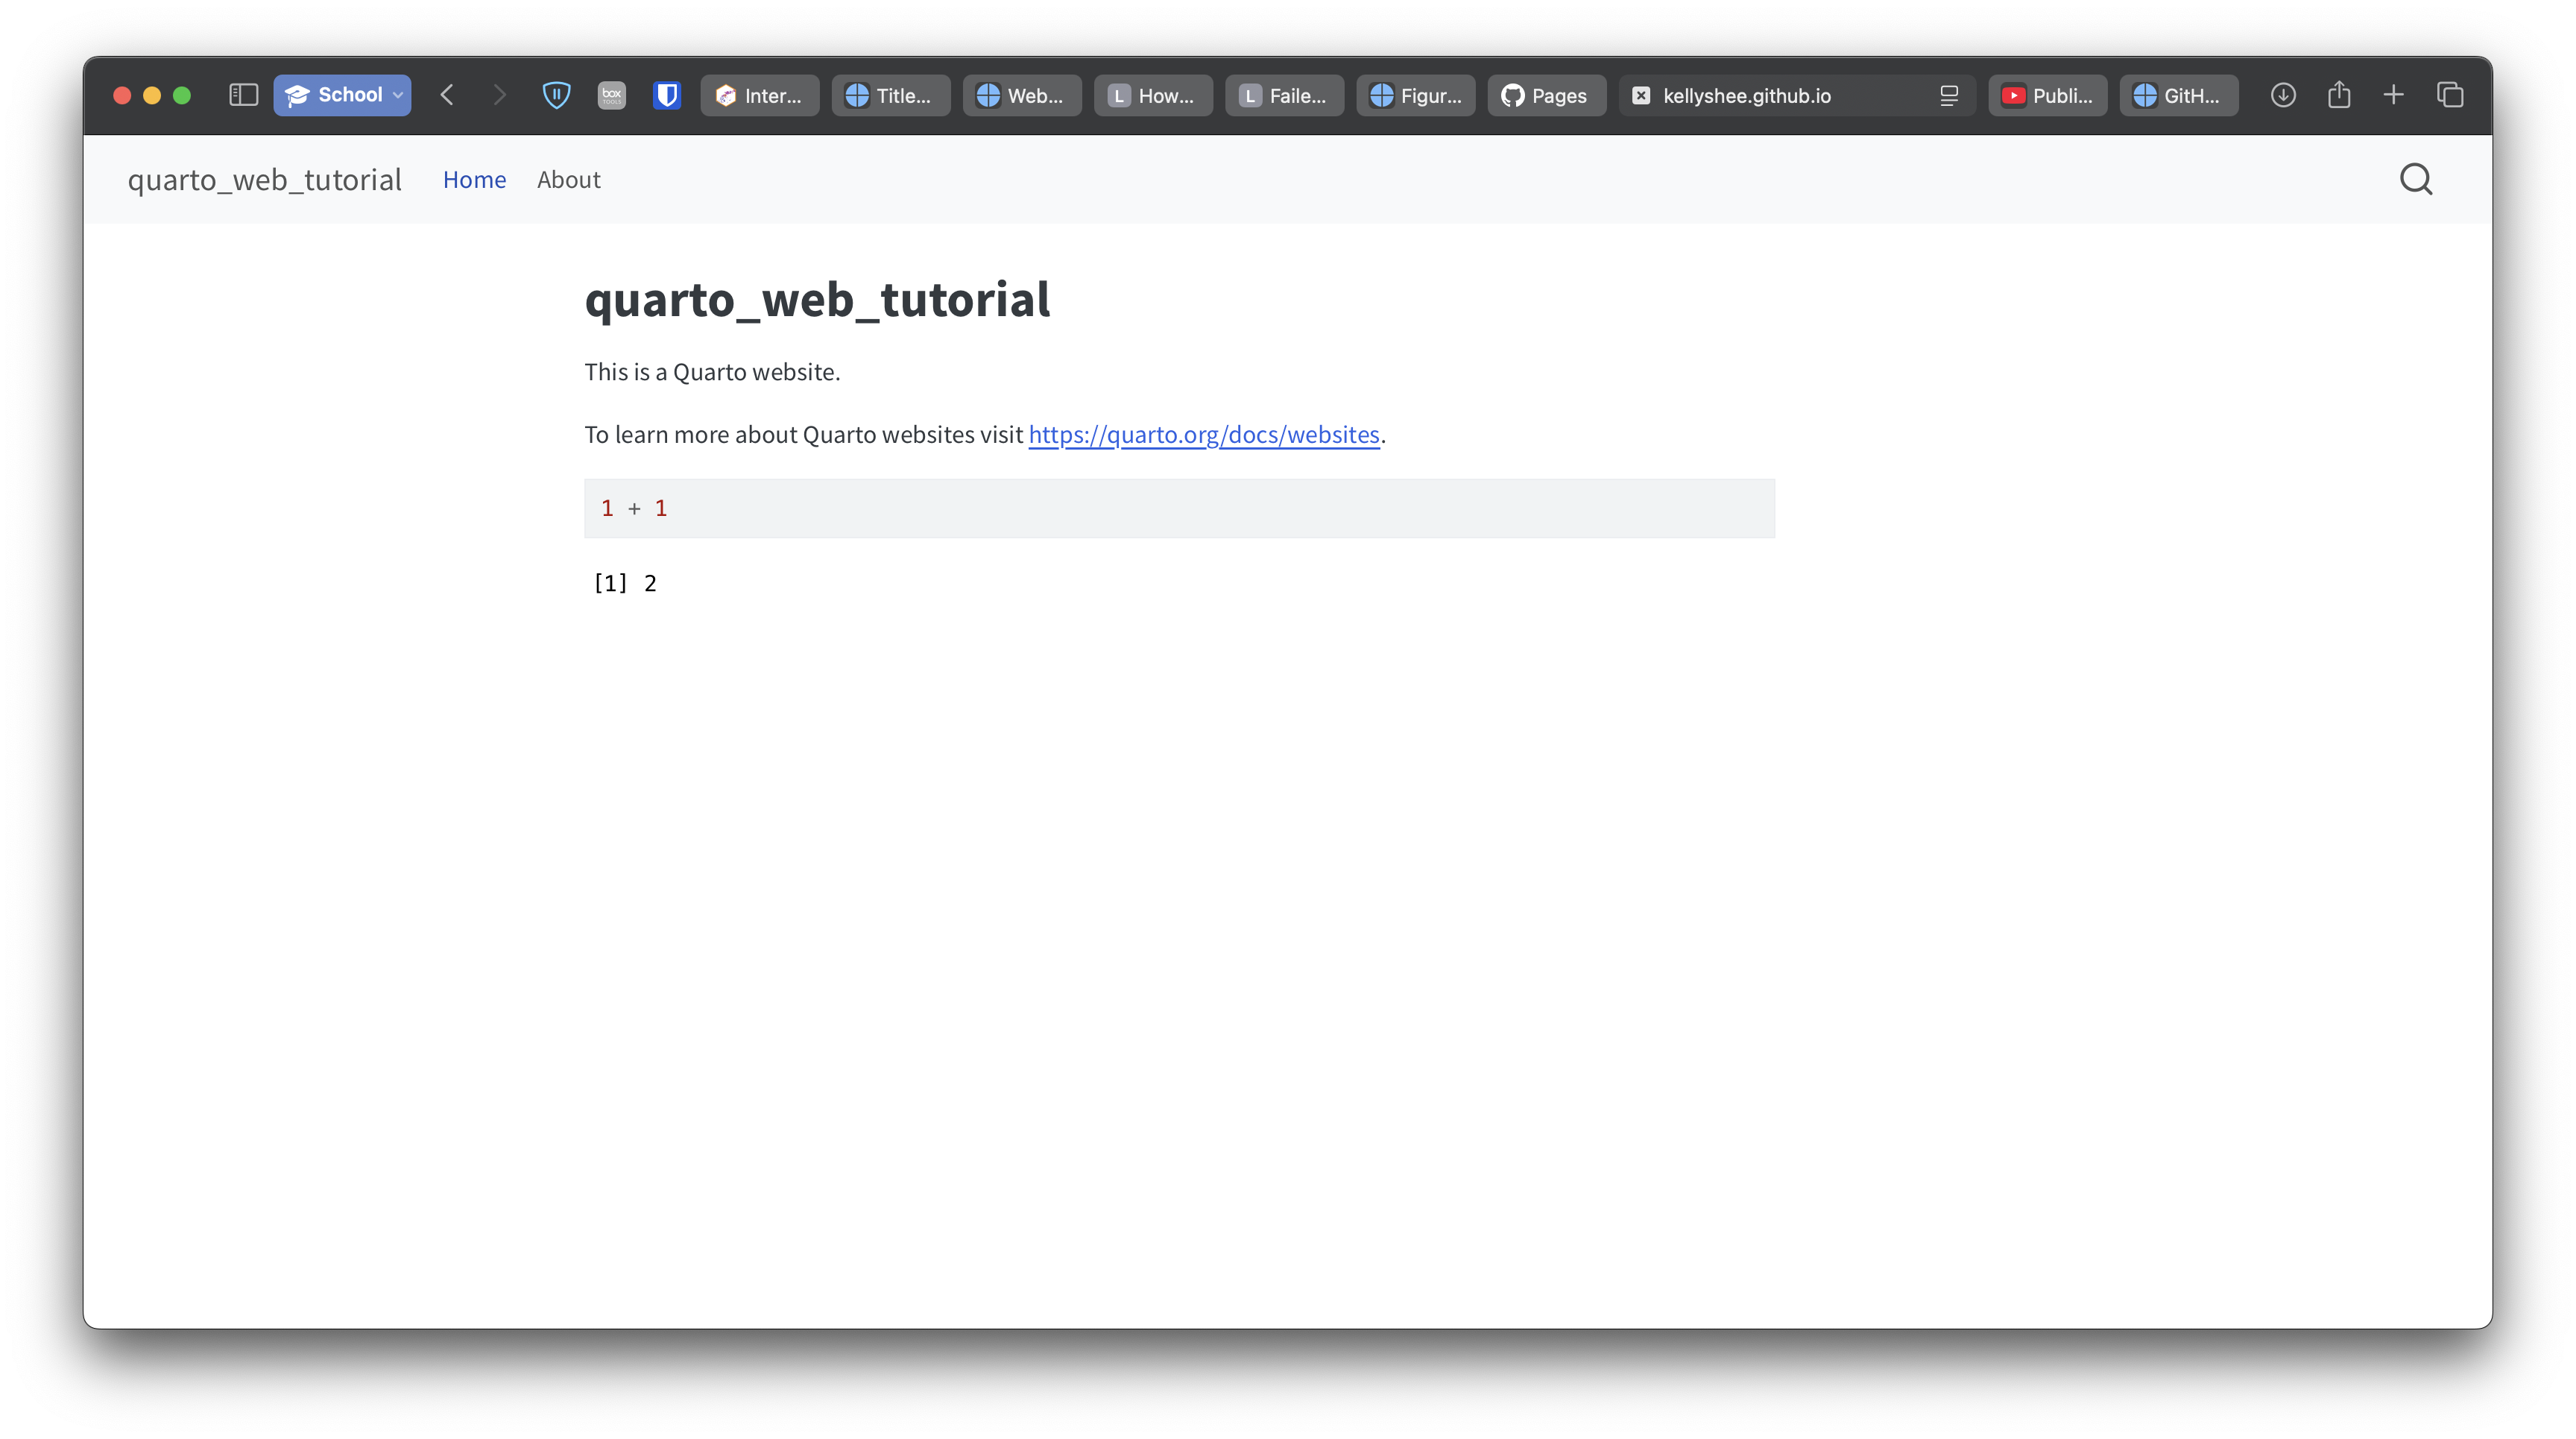This screenshot has height=1439, width=2576.
Task: Show Safari downloads
Action: (x=2283, y=95)
